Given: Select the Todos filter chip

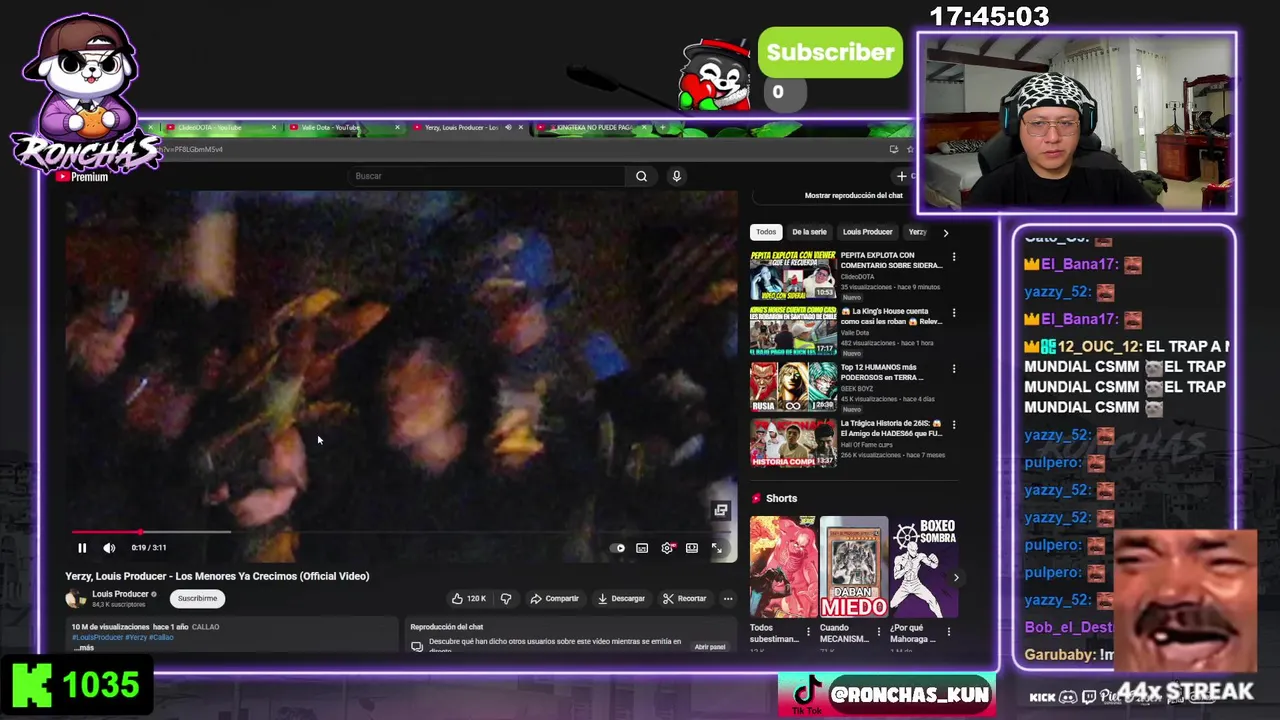Looking at the screenshot, I should (x=766, y=232).
